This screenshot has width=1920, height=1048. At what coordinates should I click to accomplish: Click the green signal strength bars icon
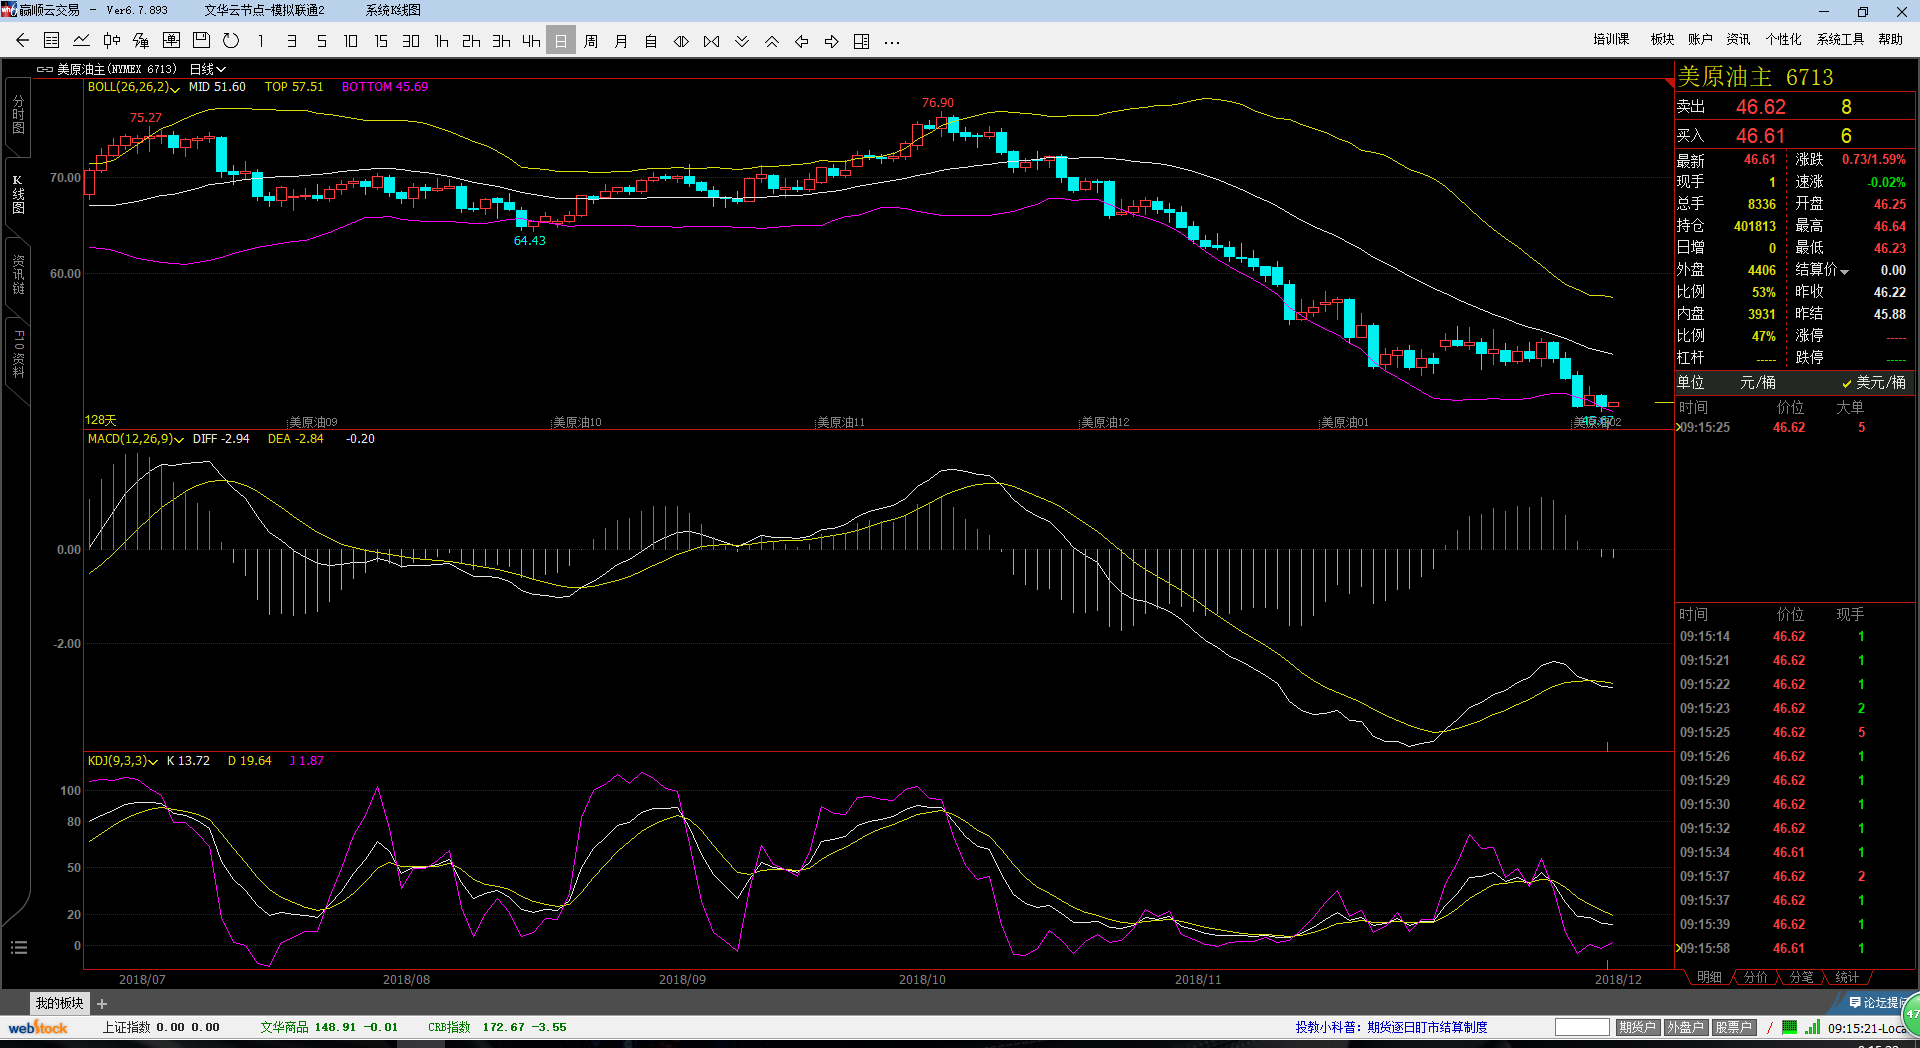1813,1027
